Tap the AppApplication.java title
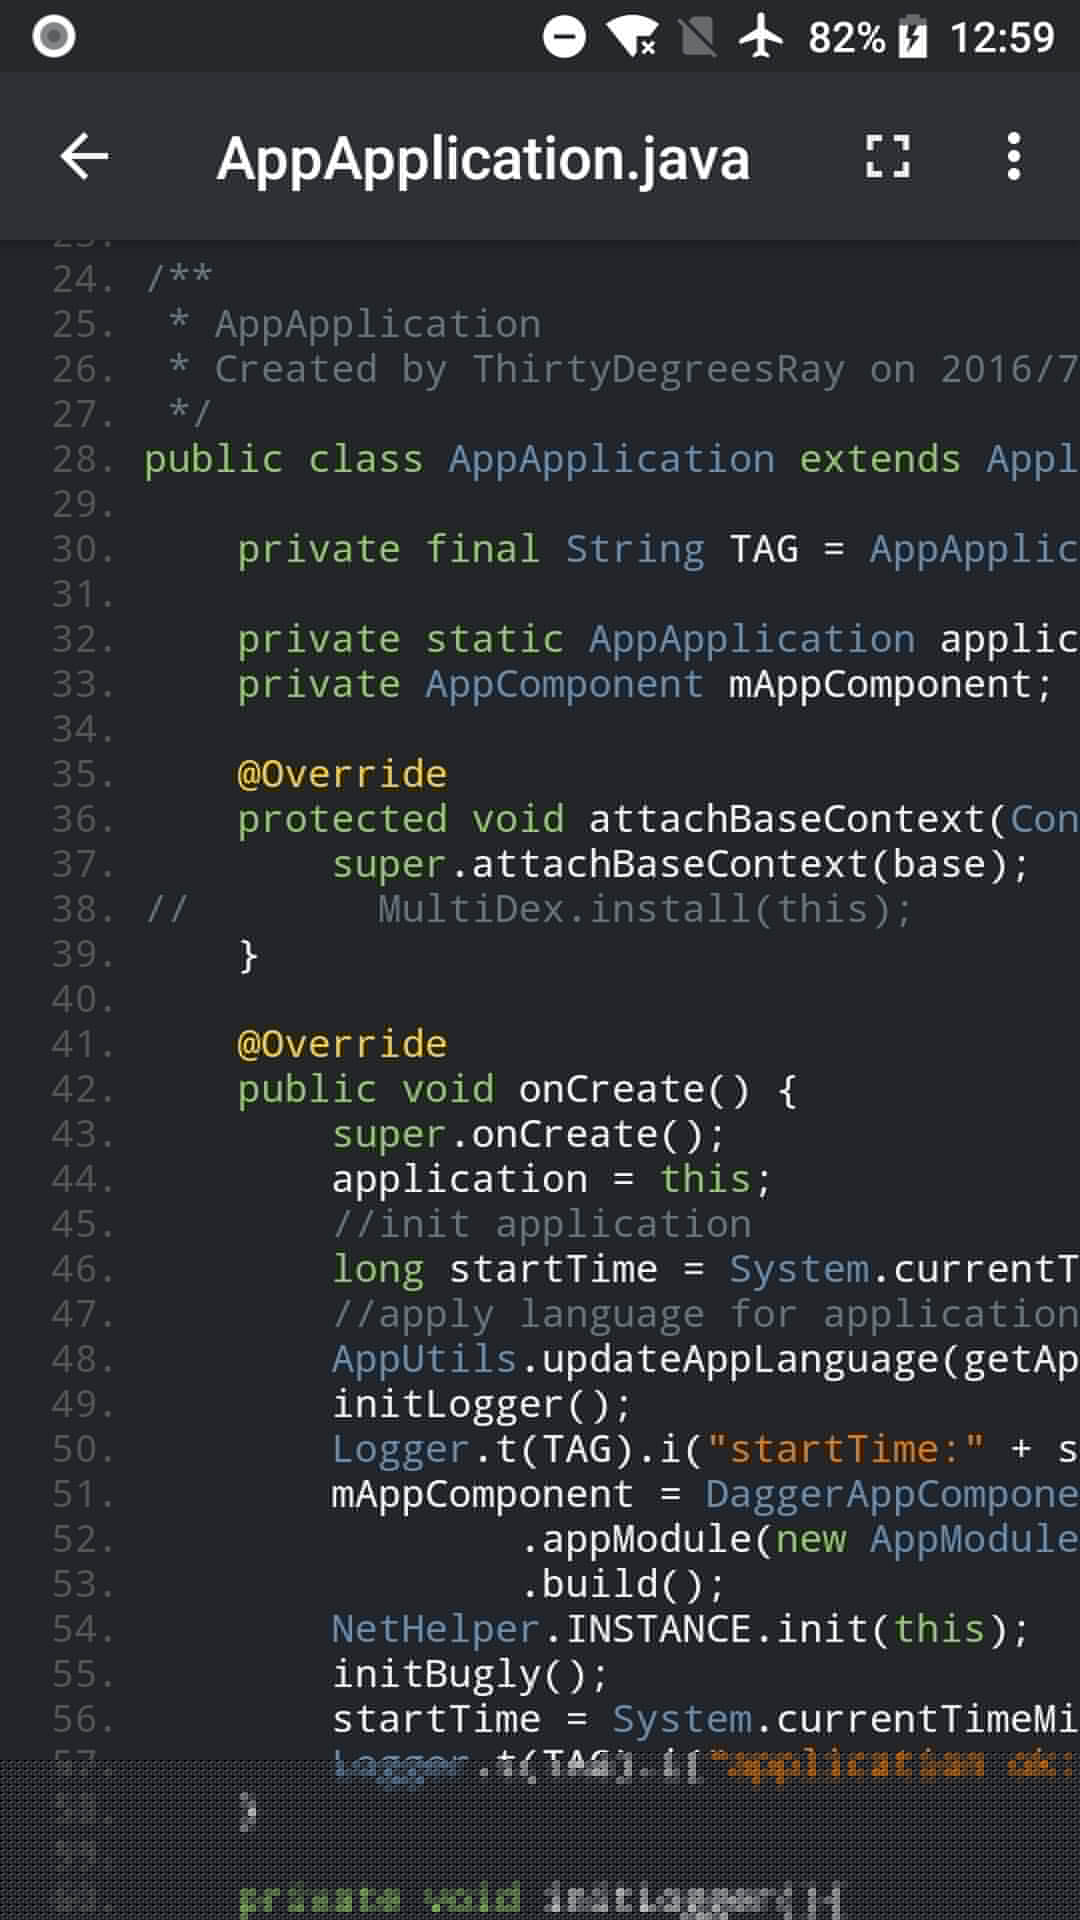The height and width of the screenshot is (1920, 1080). pos(483,159)
